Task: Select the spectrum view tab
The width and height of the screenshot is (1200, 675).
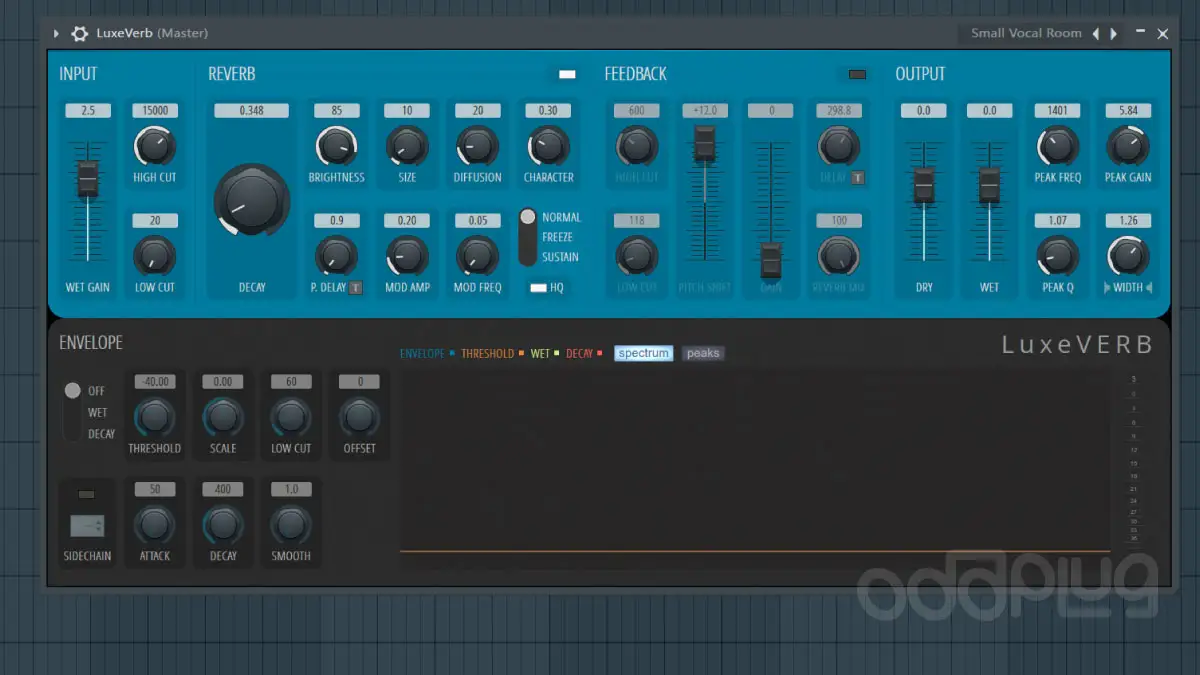Action: (643, 353)
